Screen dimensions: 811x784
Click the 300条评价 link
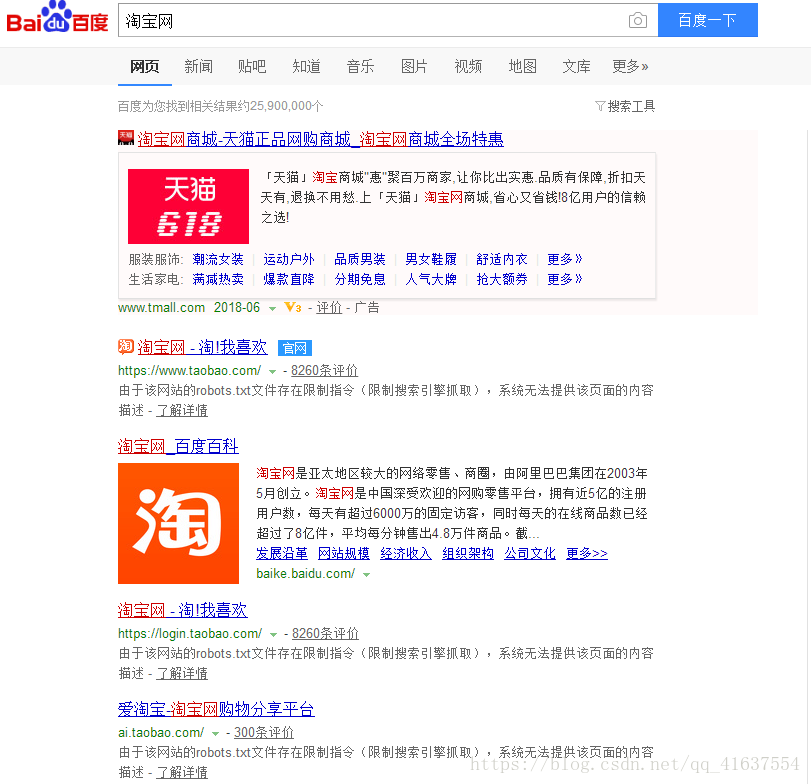[264, 732]
